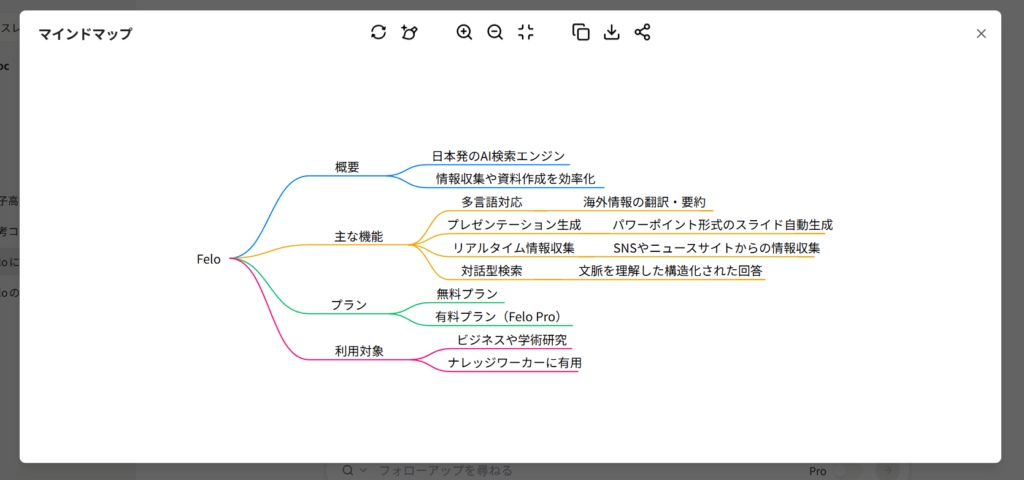Close the マインドマップ dialog

pyautogui.click(x=981, y=33)
